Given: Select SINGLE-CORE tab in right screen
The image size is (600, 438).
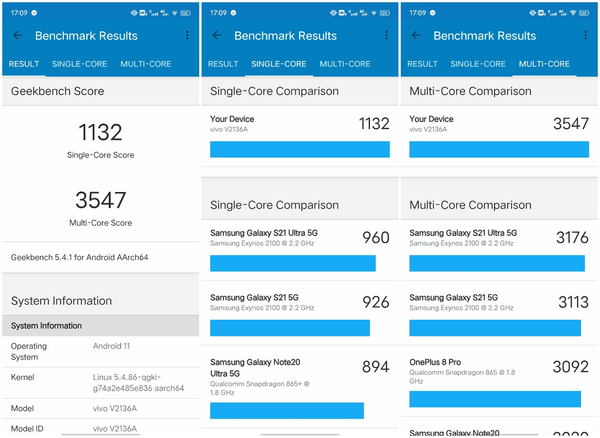Looking at the screenshot, I should coord(478,64).
